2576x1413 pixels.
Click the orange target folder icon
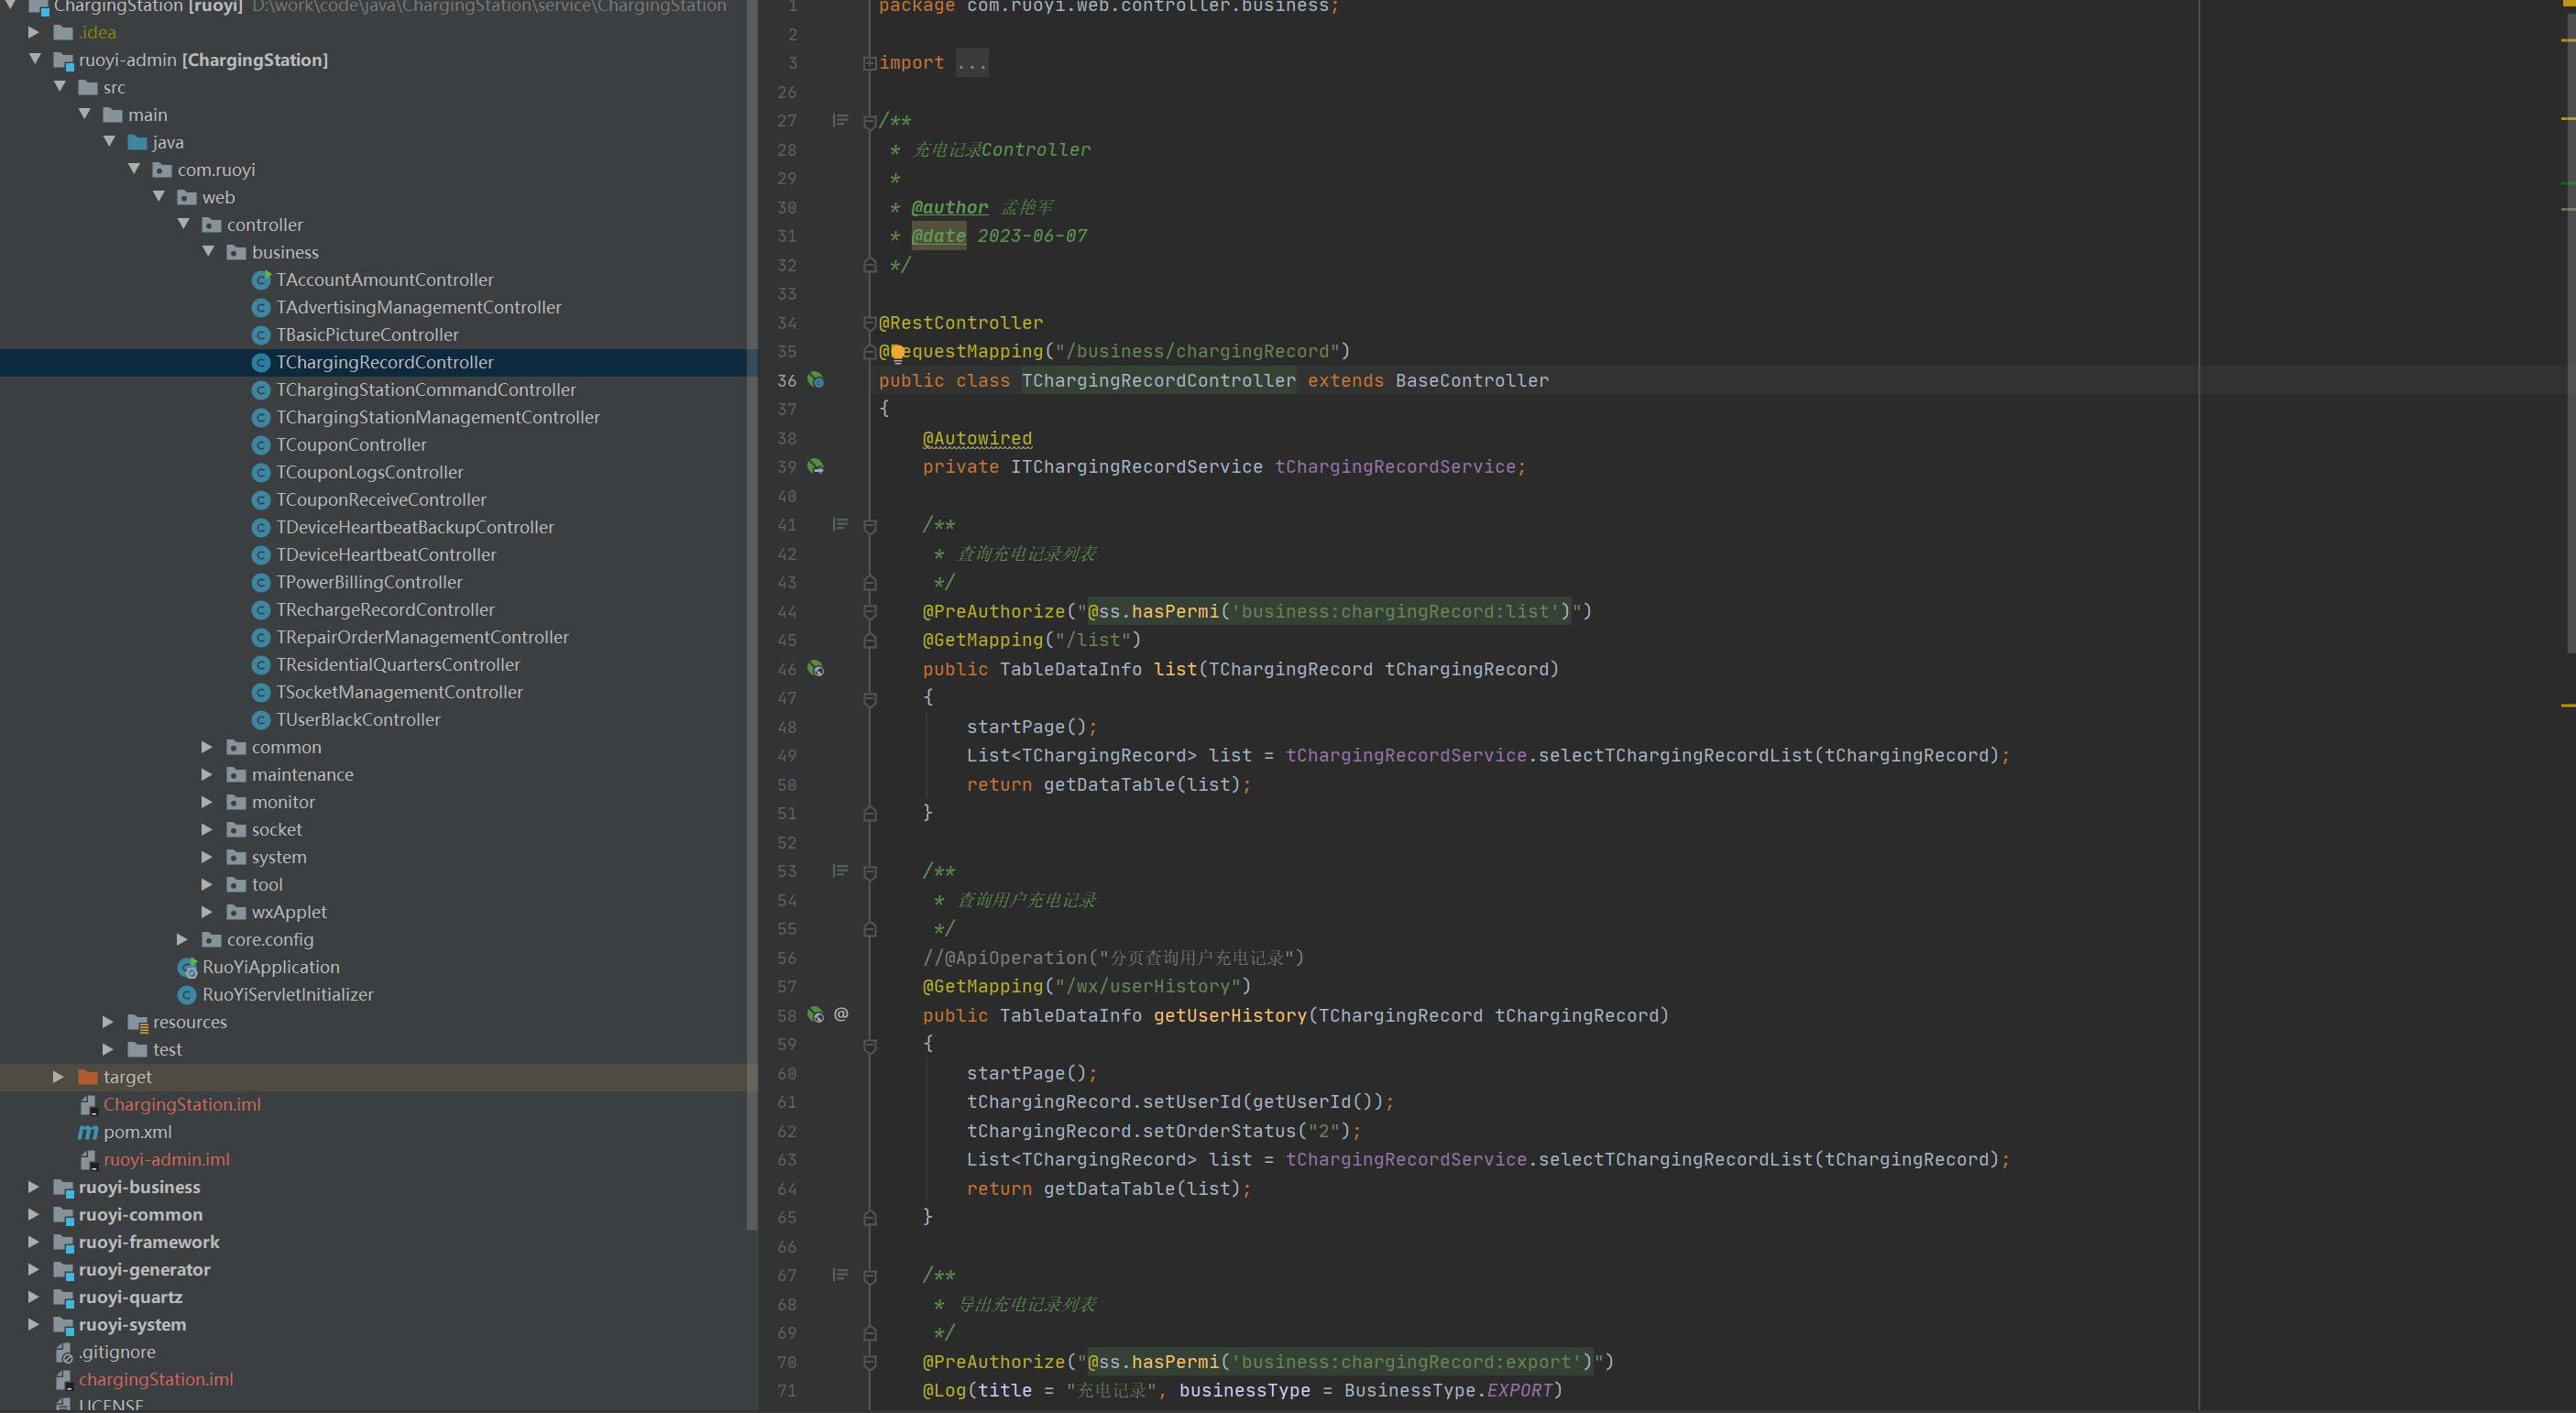pyautogui.click(x=88, y=1077)
